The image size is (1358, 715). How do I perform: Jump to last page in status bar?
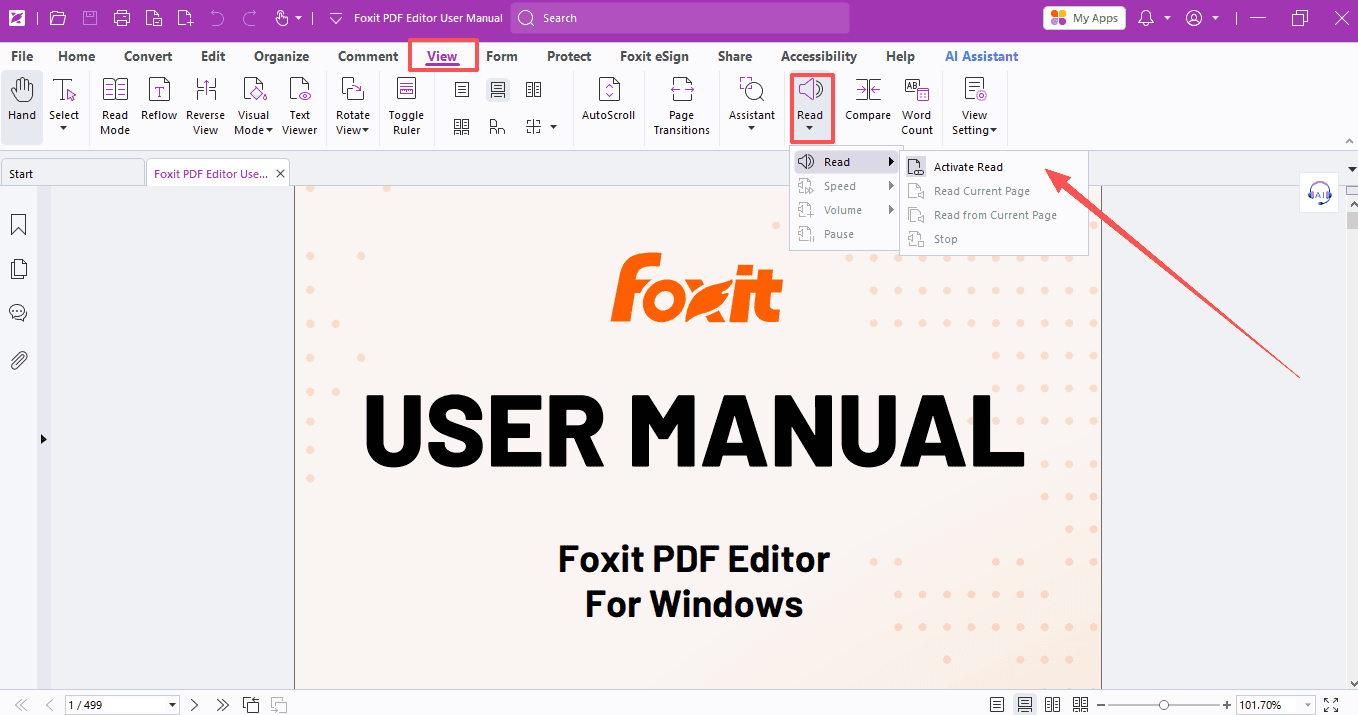tap(222, 705)
